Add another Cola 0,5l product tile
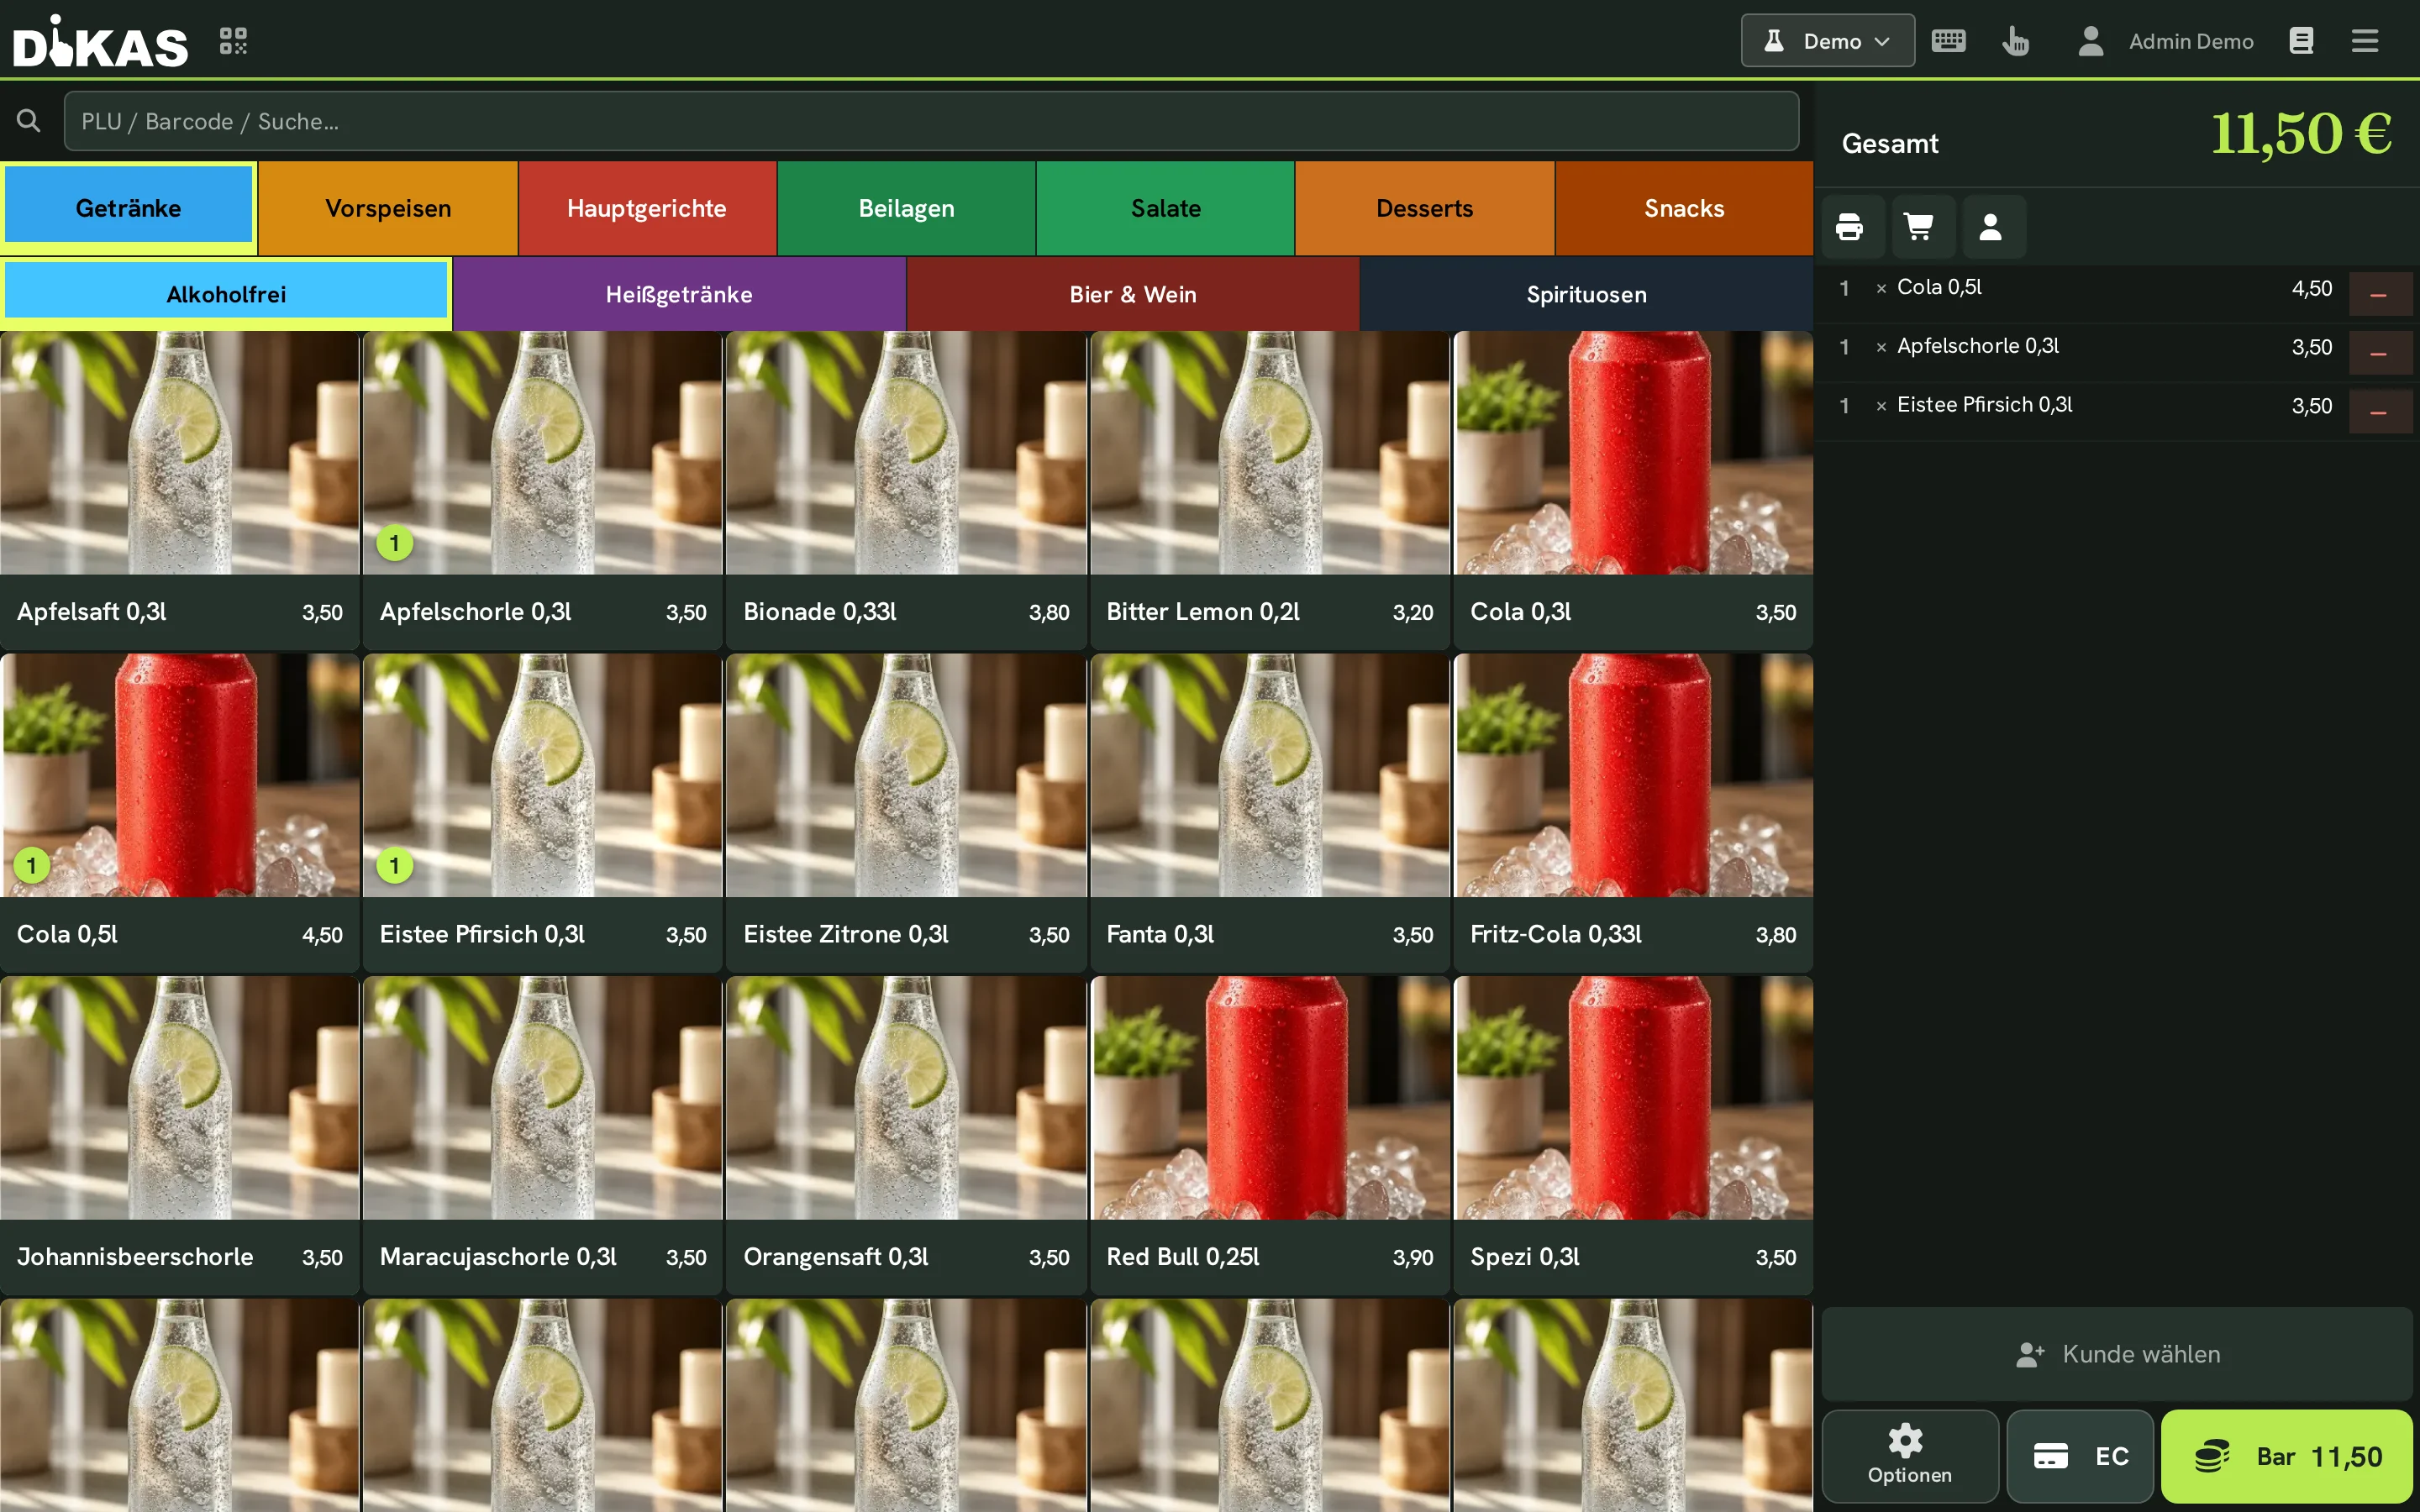This screenshot has width=2420, height=1512. (180, 813)
